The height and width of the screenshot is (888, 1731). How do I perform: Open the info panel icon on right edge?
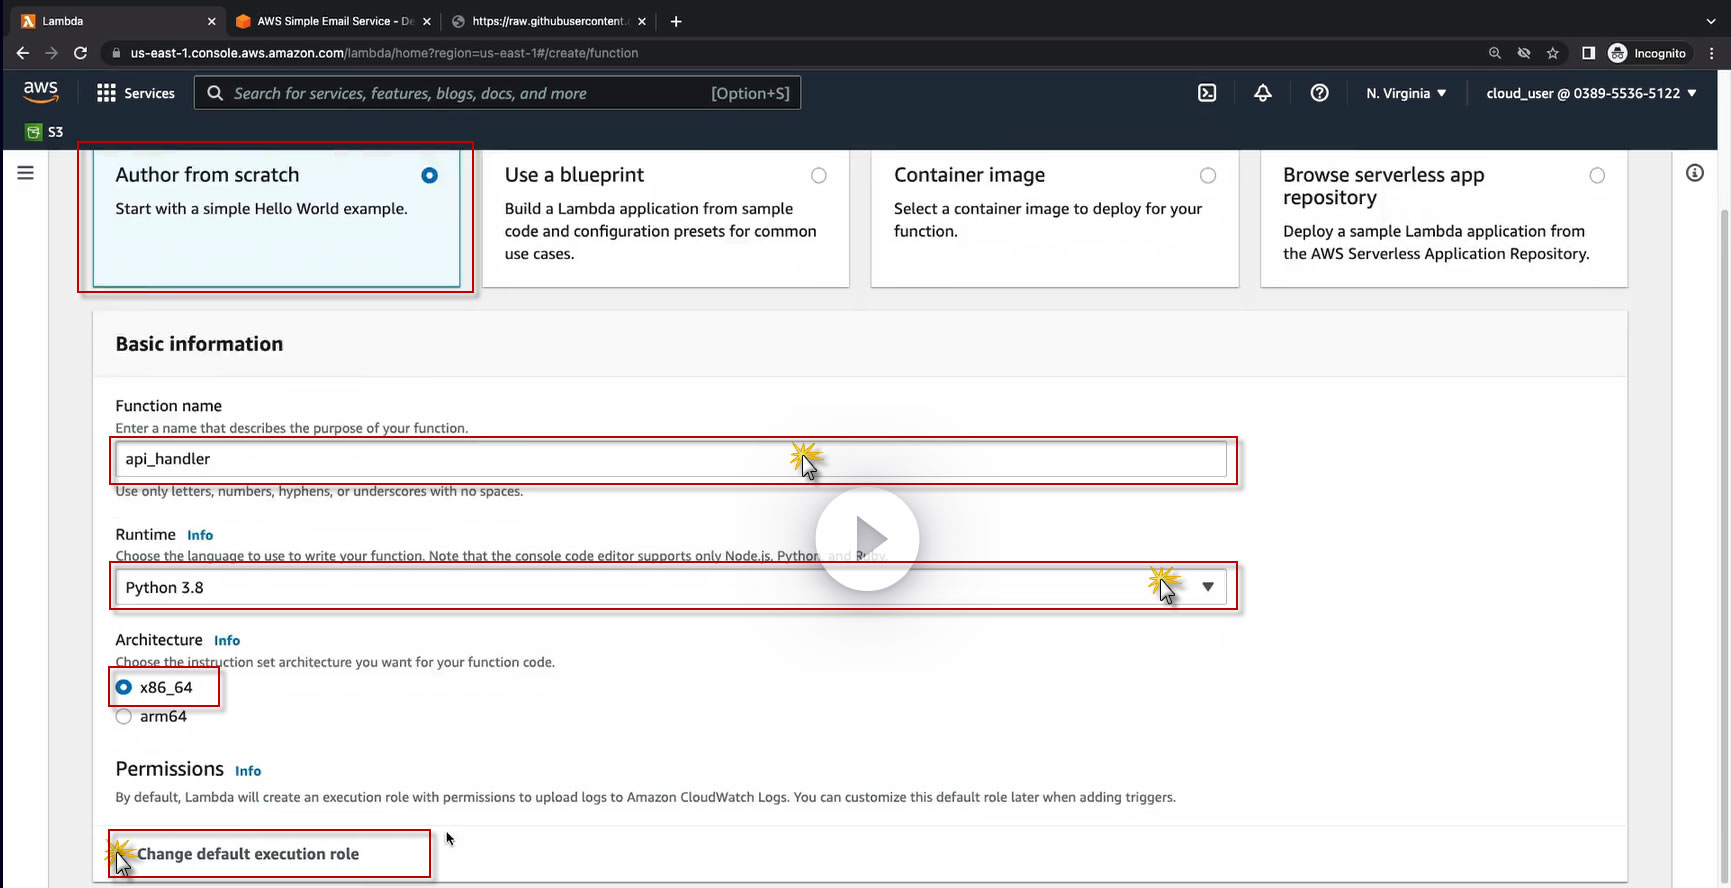(1695, 173)
